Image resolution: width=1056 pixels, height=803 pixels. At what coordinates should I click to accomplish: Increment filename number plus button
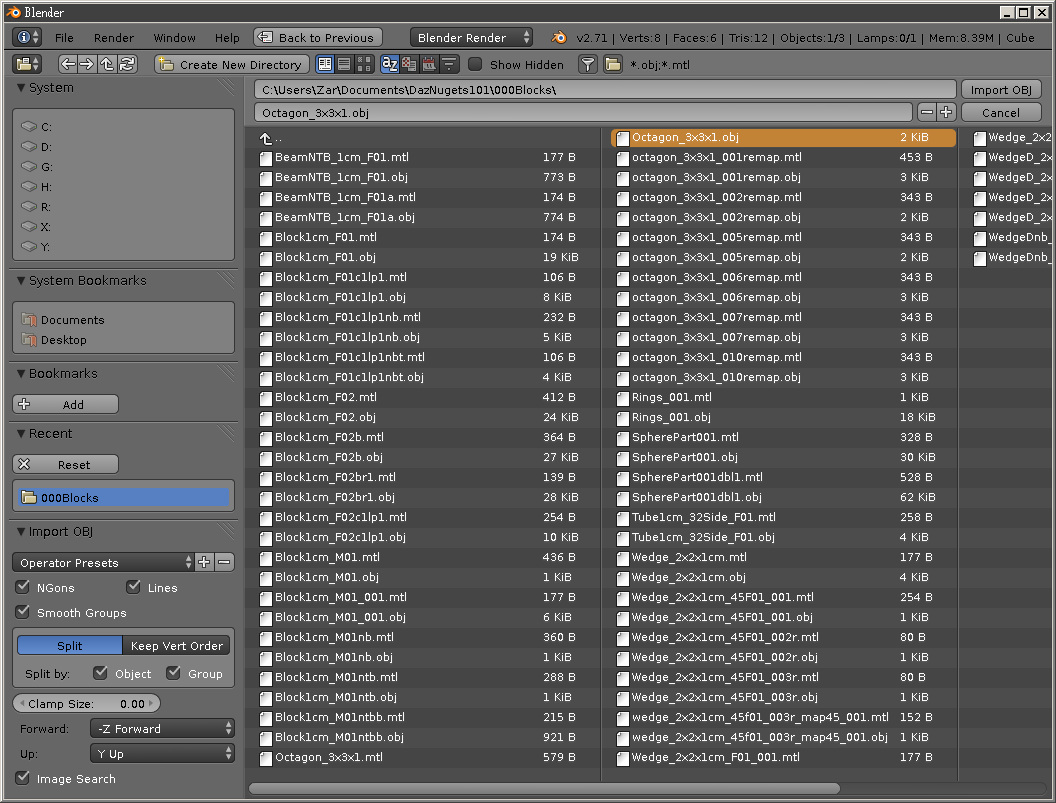click(x=946, y=113)
